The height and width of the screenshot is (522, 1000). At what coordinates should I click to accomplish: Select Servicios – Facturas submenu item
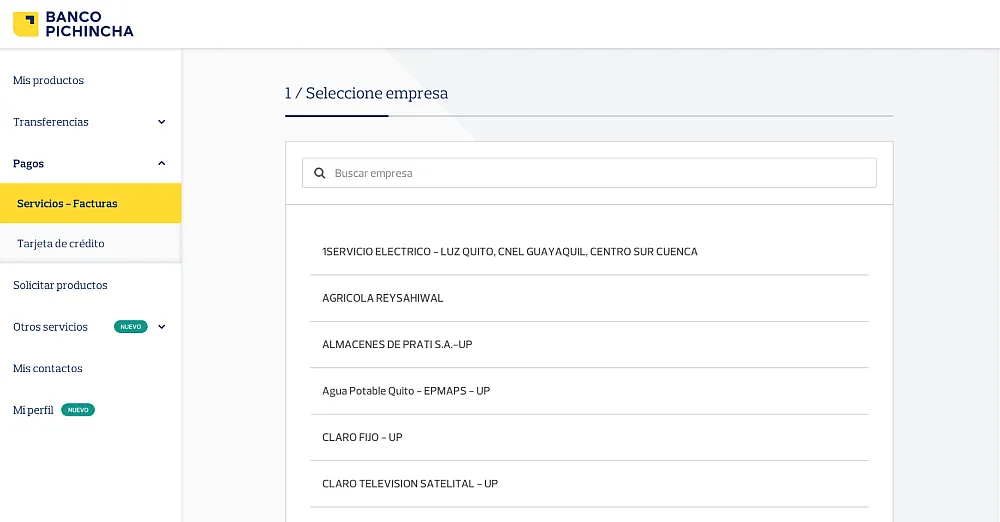[x=91, y=203]
